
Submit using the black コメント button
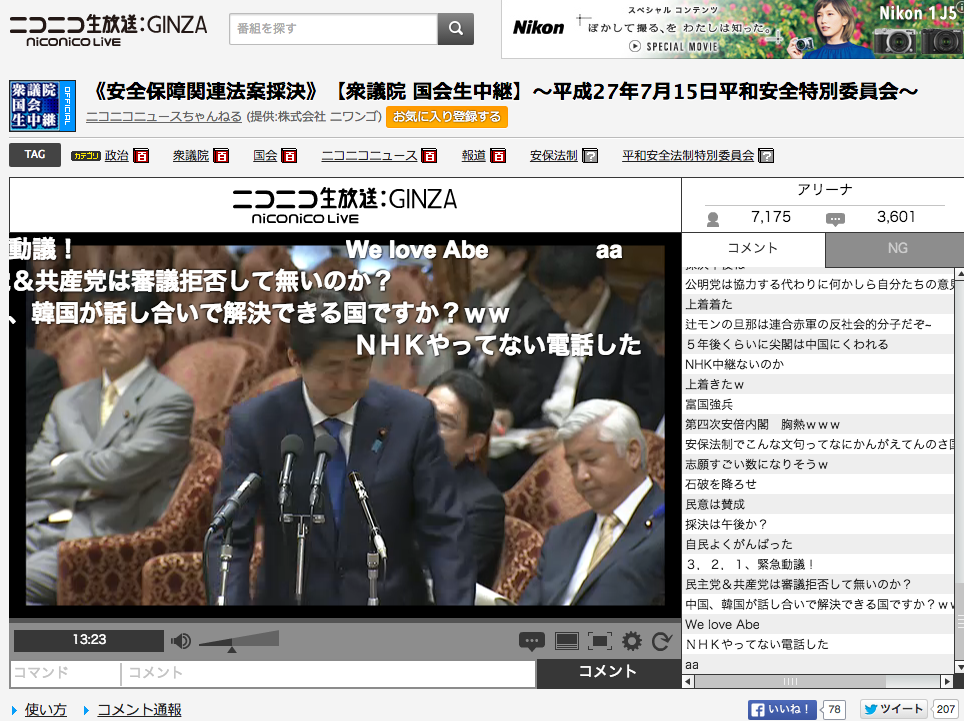(x=608, y=672)
